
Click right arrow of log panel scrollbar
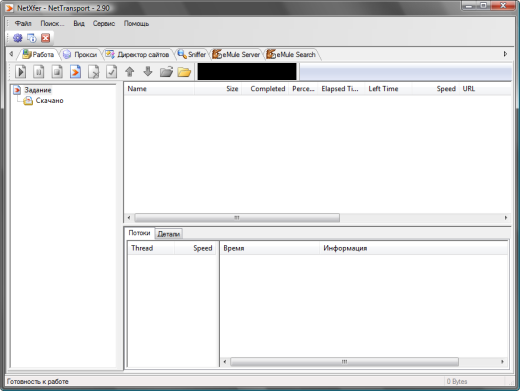click(x=502, y=362)
